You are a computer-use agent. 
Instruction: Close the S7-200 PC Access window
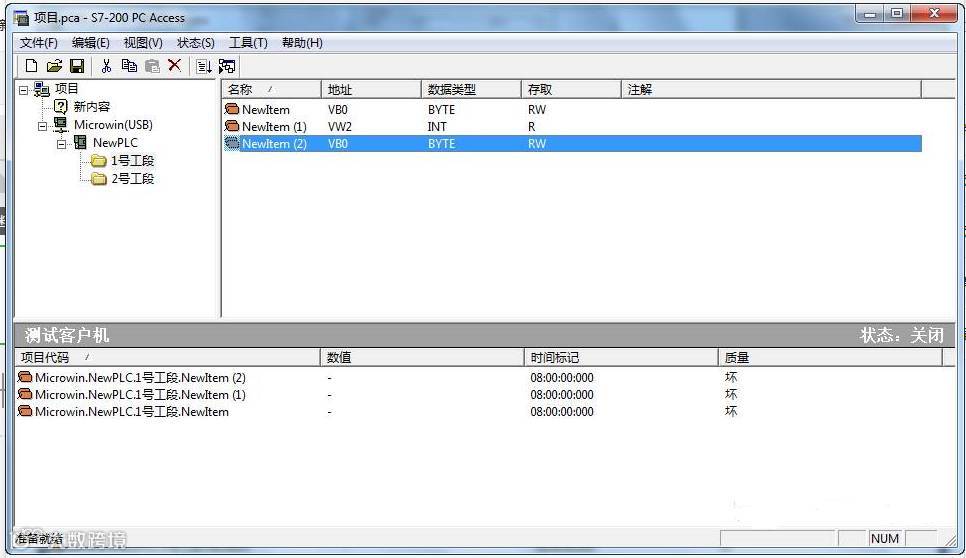tap(934, 14)
